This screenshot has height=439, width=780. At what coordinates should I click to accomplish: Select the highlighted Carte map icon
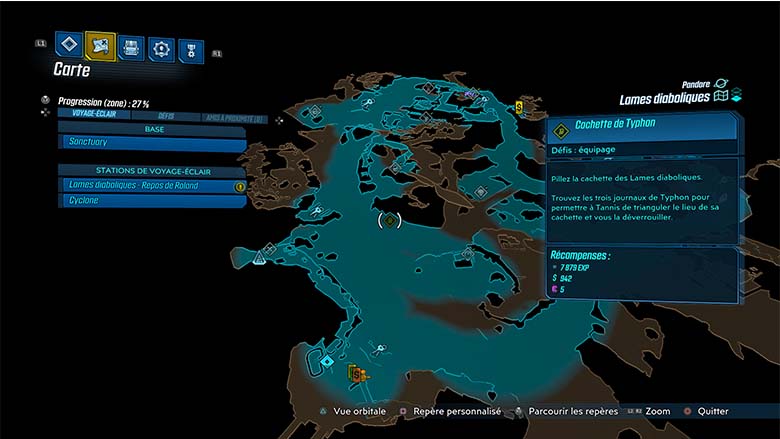click(100, 45)
